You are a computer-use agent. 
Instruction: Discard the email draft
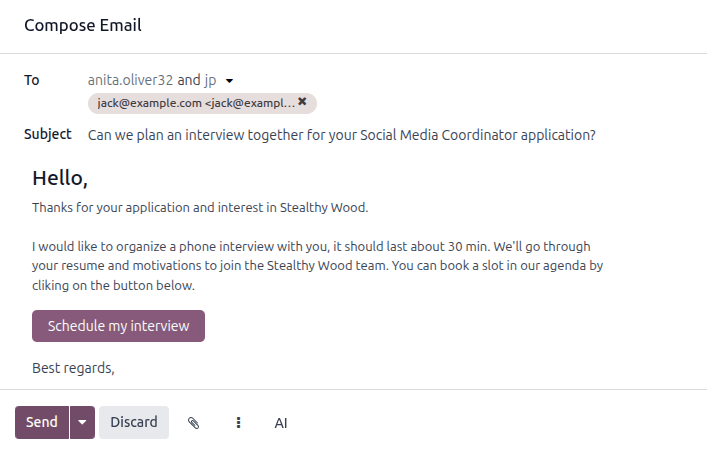click(134, 423)
